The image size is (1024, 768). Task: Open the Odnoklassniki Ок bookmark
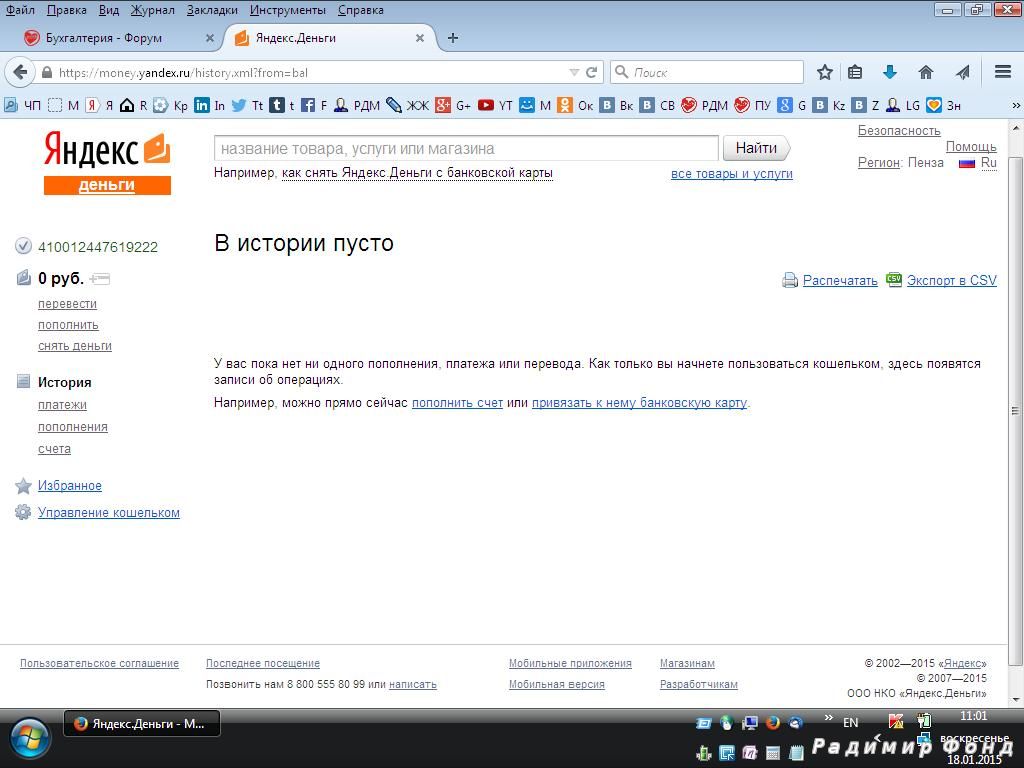[575, 105]
